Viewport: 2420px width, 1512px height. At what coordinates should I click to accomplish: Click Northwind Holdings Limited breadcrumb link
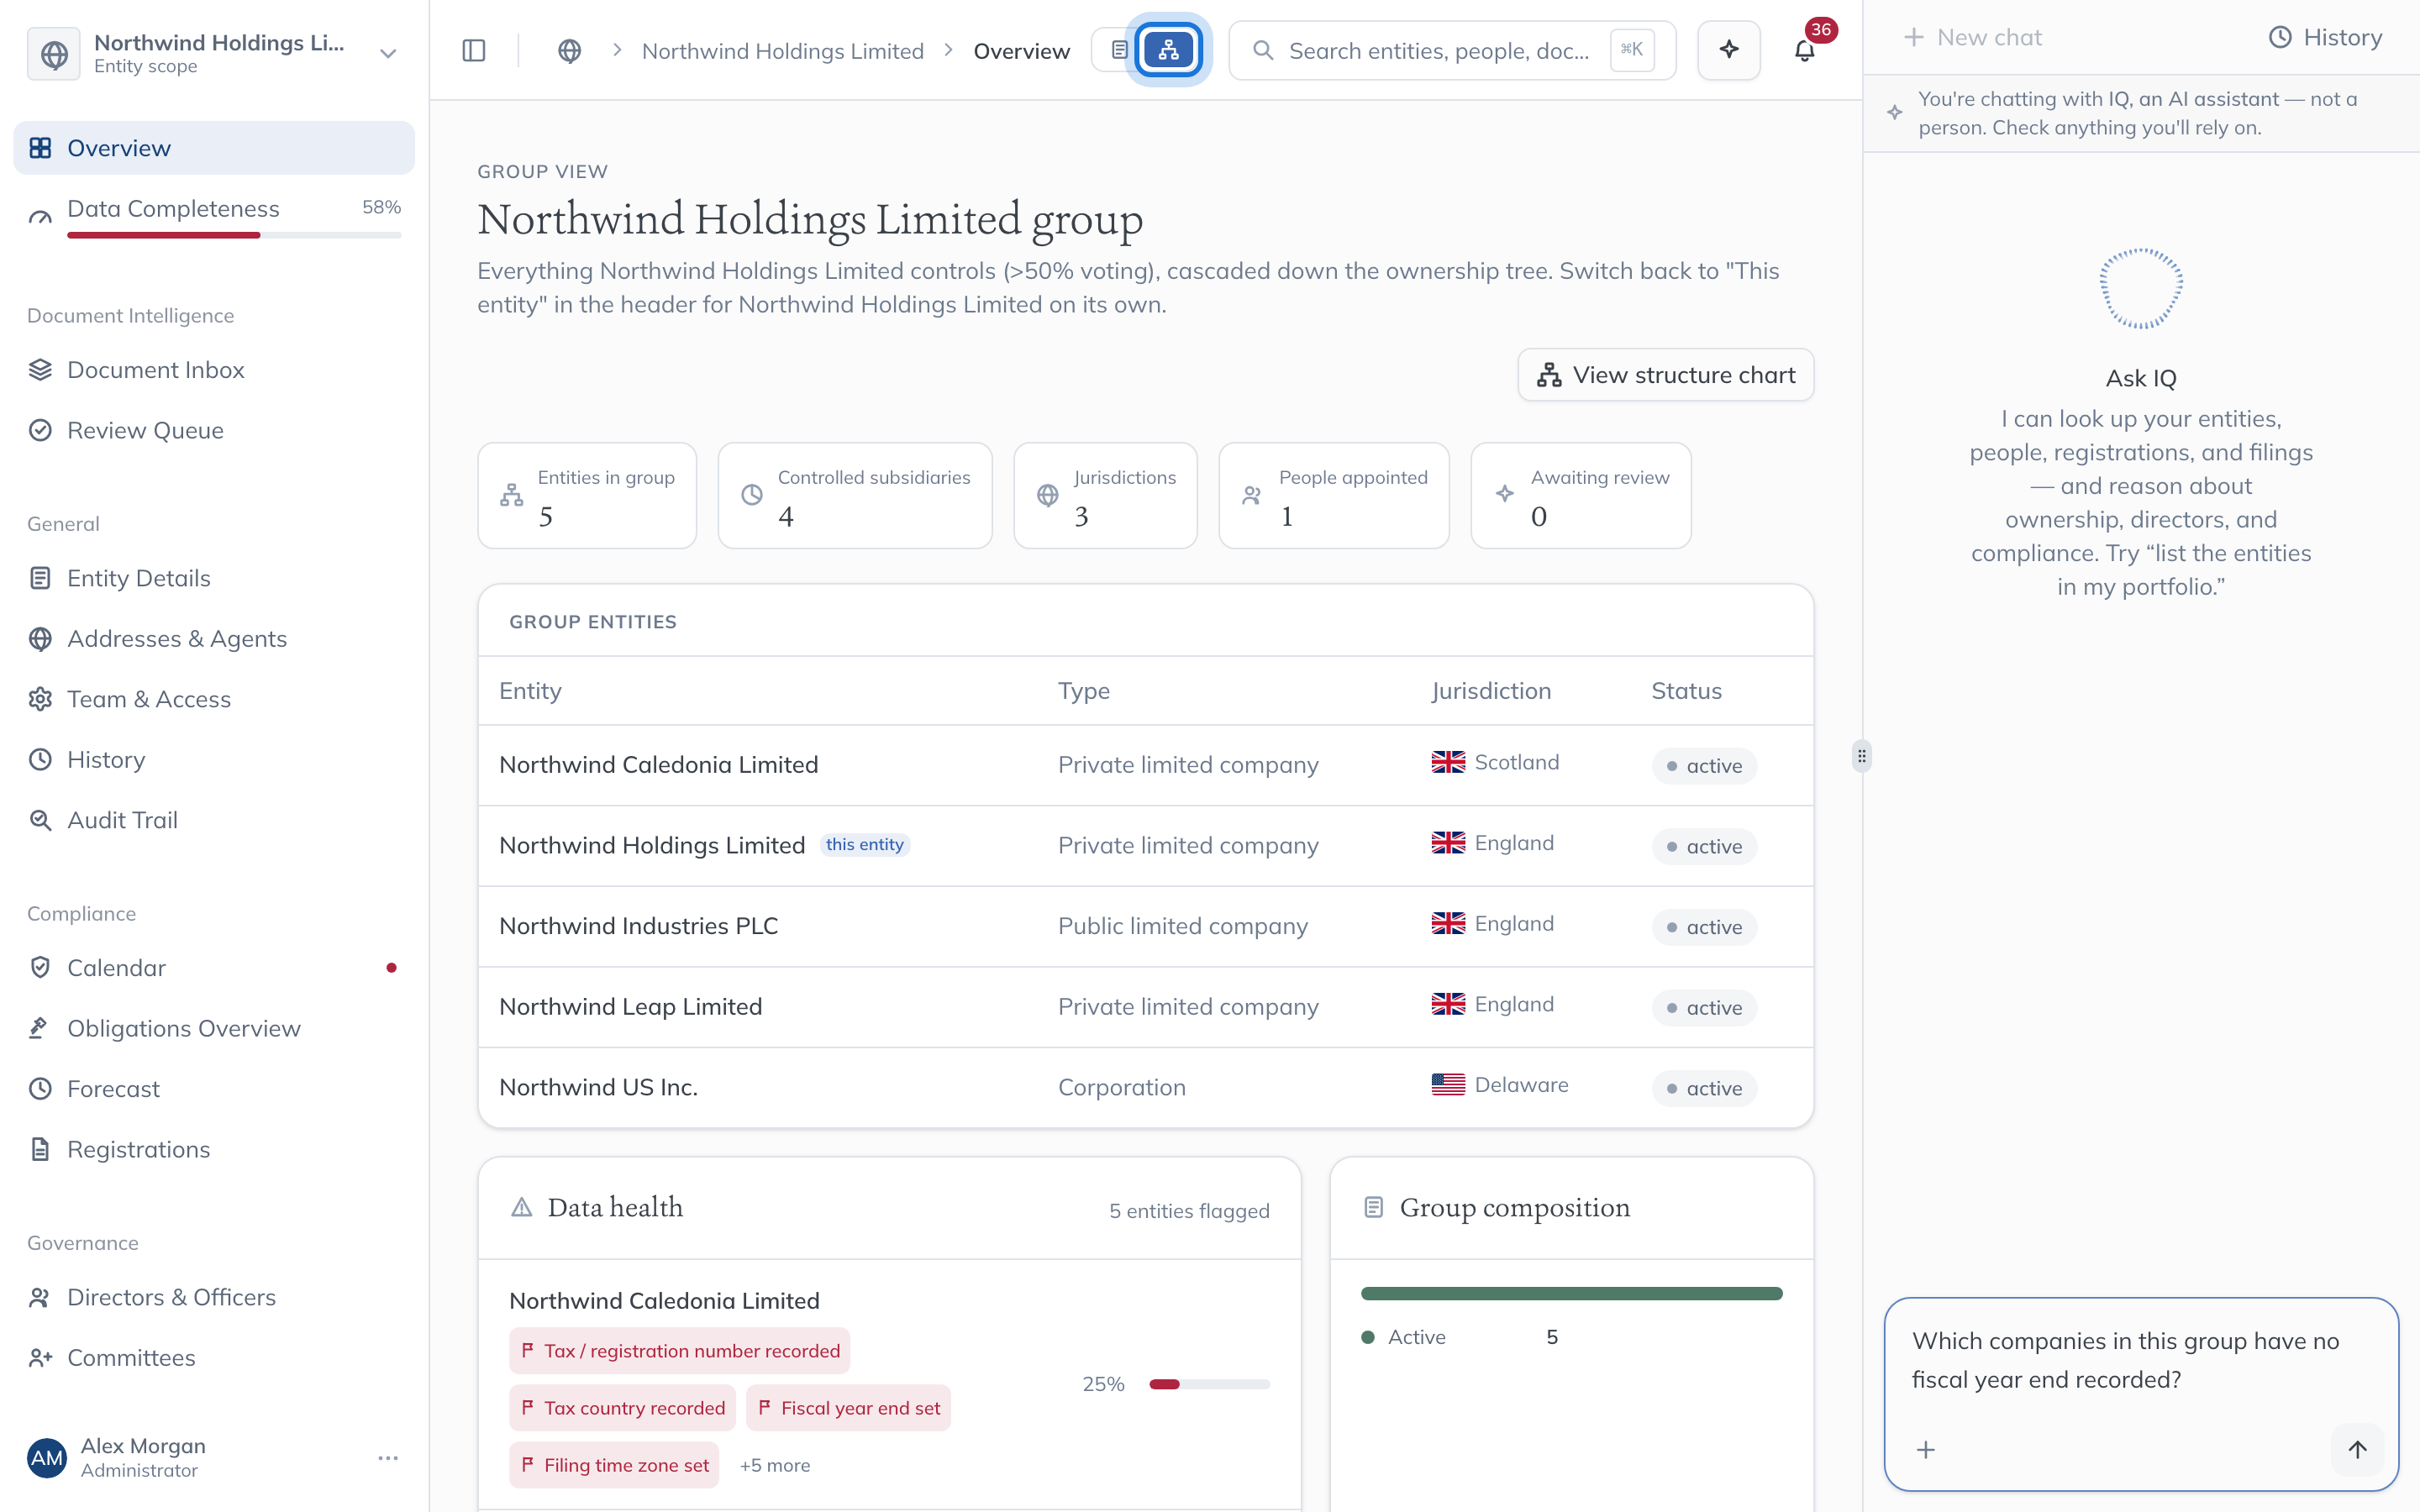782,51
